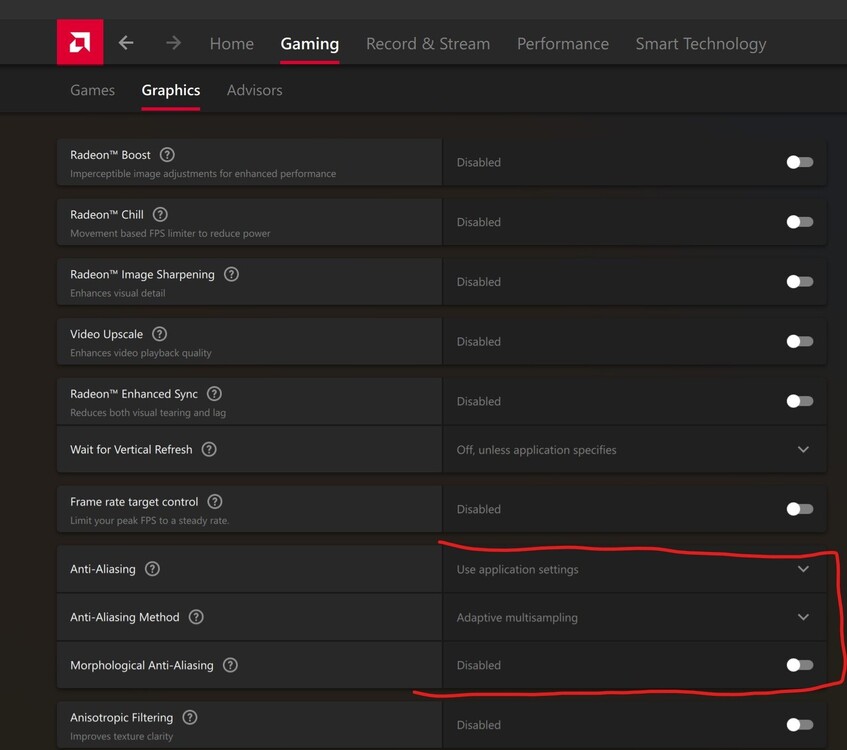This screenshot has width=847, height=750.
Task: Show help for Video Upscale
Action: pyautogui.click(x=159, y=334)
